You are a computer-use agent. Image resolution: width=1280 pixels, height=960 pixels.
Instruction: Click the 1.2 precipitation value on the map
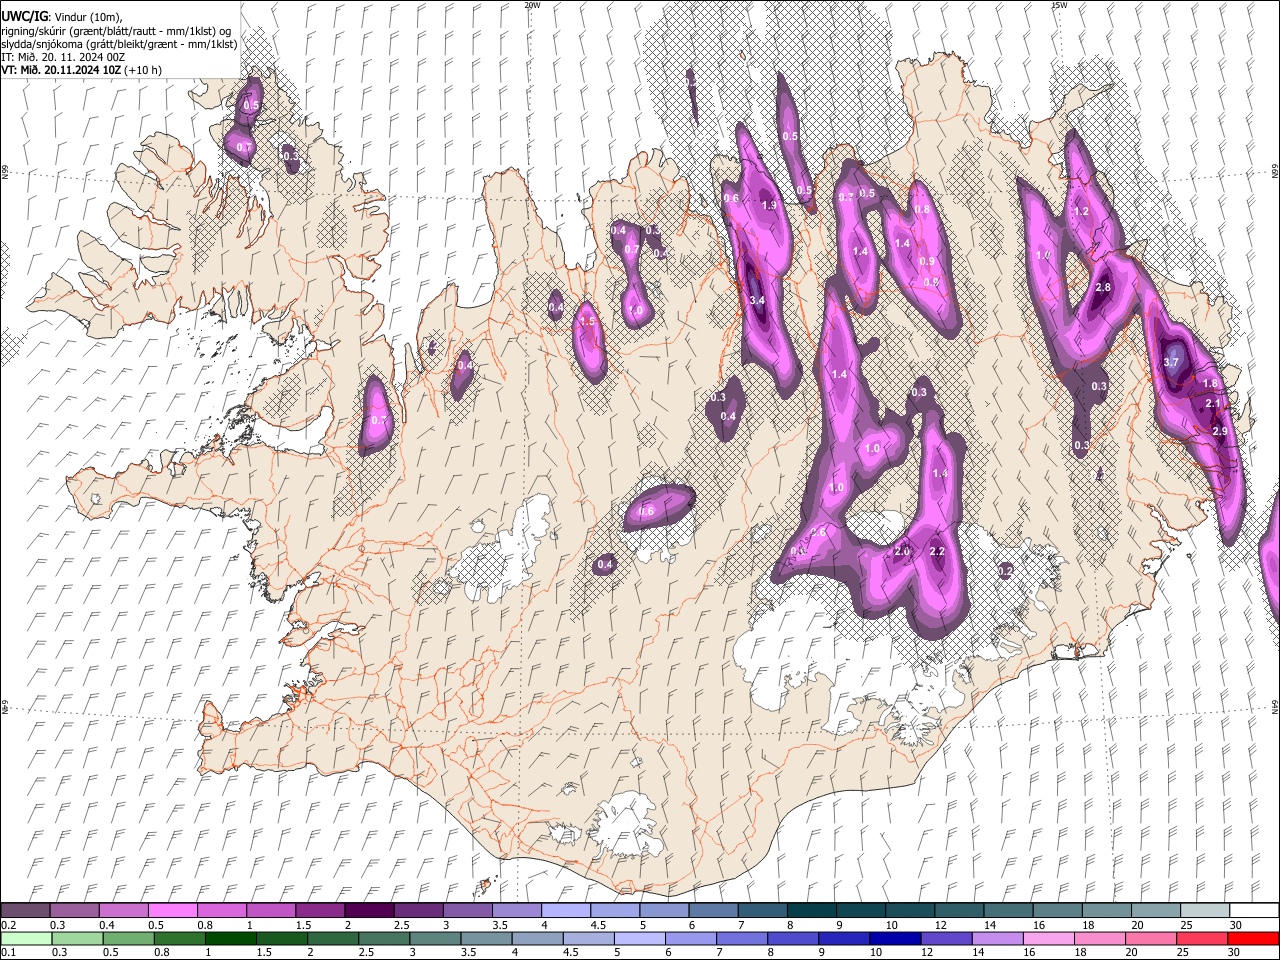point(1081,211)
